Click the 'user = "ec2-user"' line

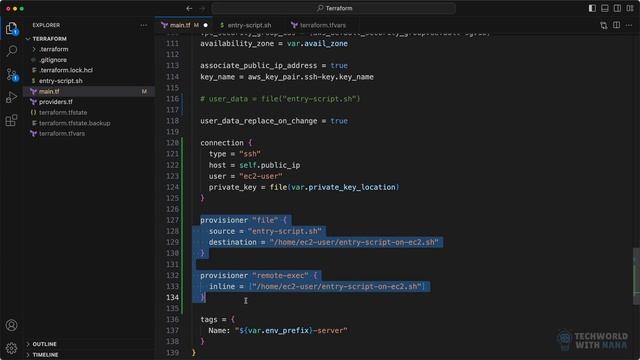245,176
